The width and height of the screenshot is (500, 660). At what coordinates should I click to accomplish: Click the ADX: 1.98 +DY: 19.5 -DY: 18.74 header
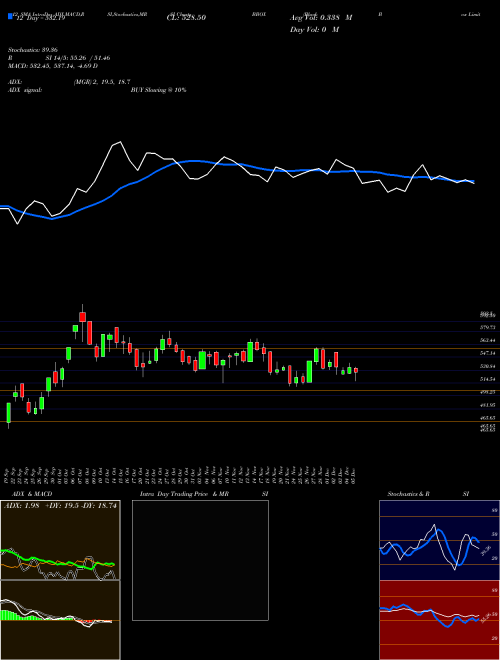60,506
